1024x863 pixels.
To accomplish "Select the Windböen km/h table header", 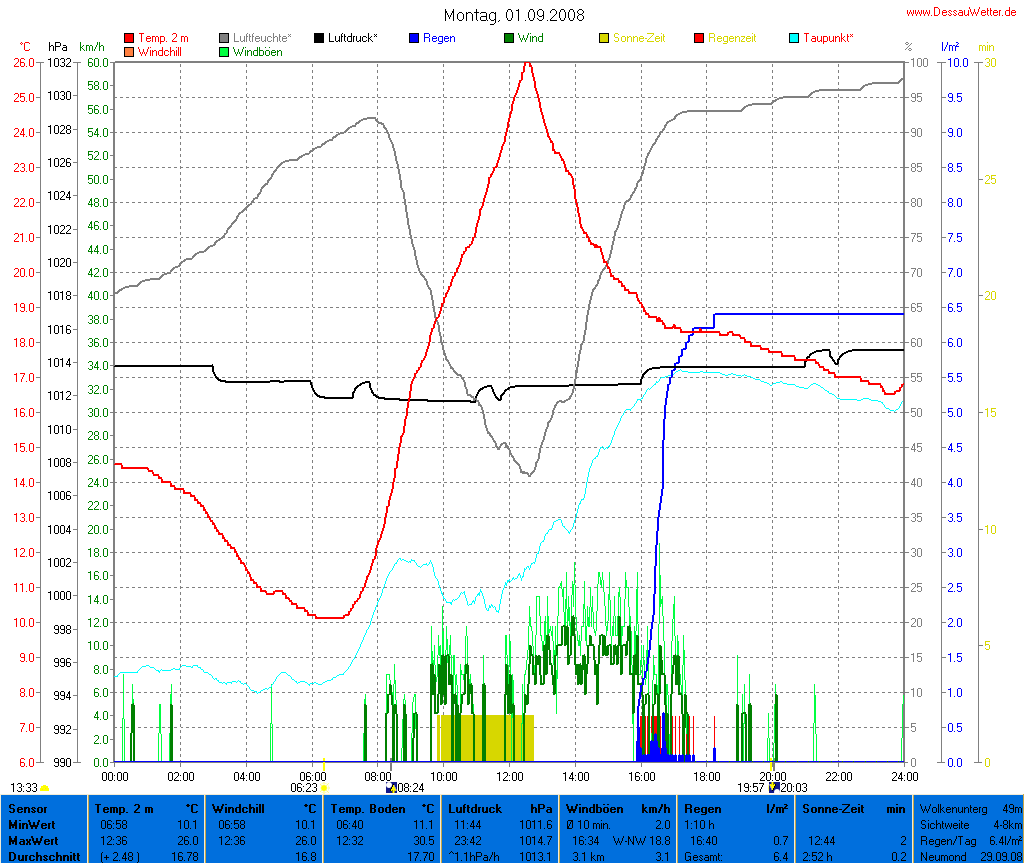I will pyautogui.click(x=617, y=807).
